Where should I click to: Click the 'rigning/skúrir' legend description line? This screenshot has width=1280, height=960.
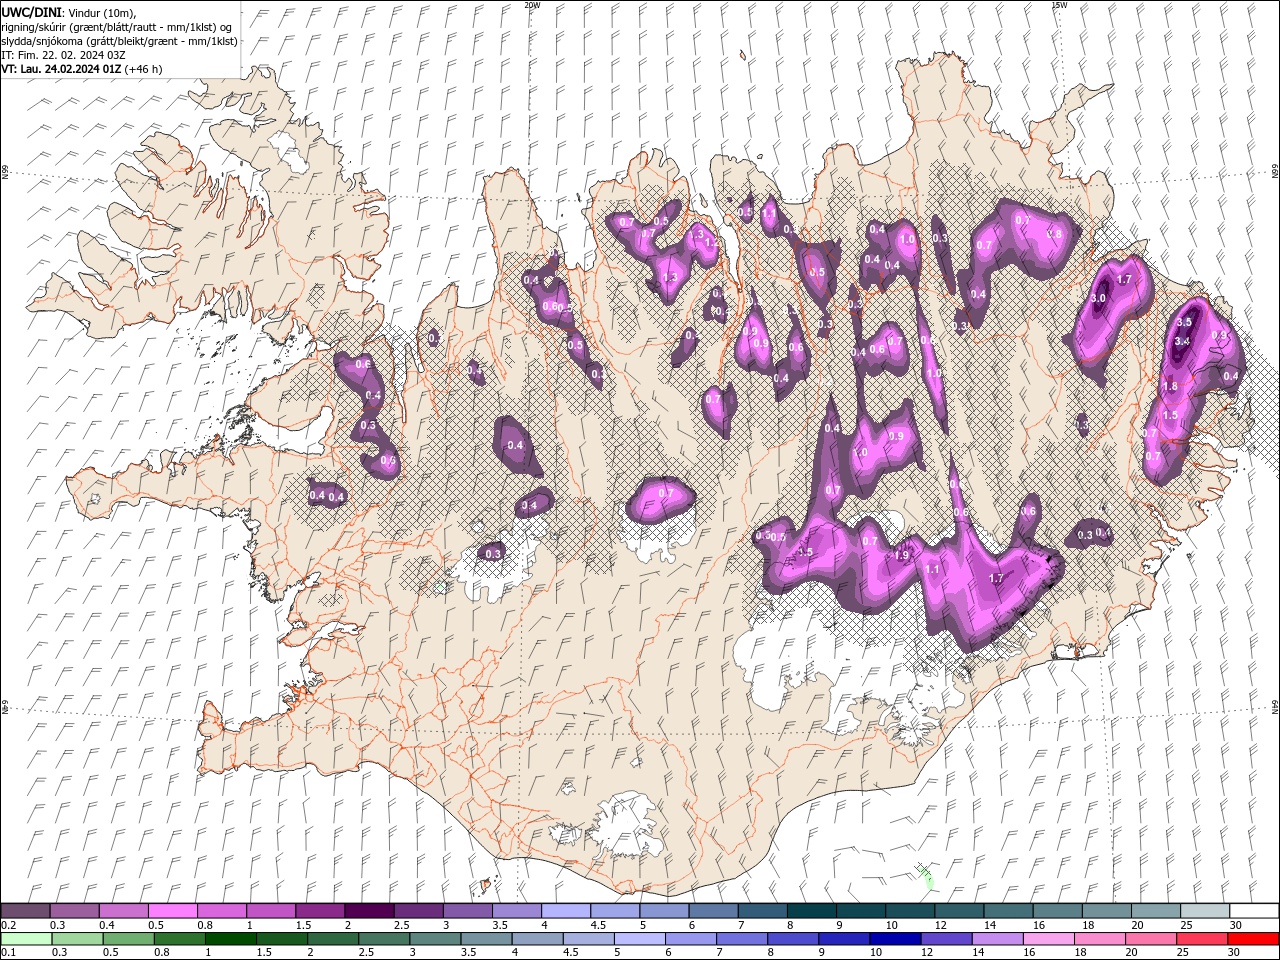(117, 27)
